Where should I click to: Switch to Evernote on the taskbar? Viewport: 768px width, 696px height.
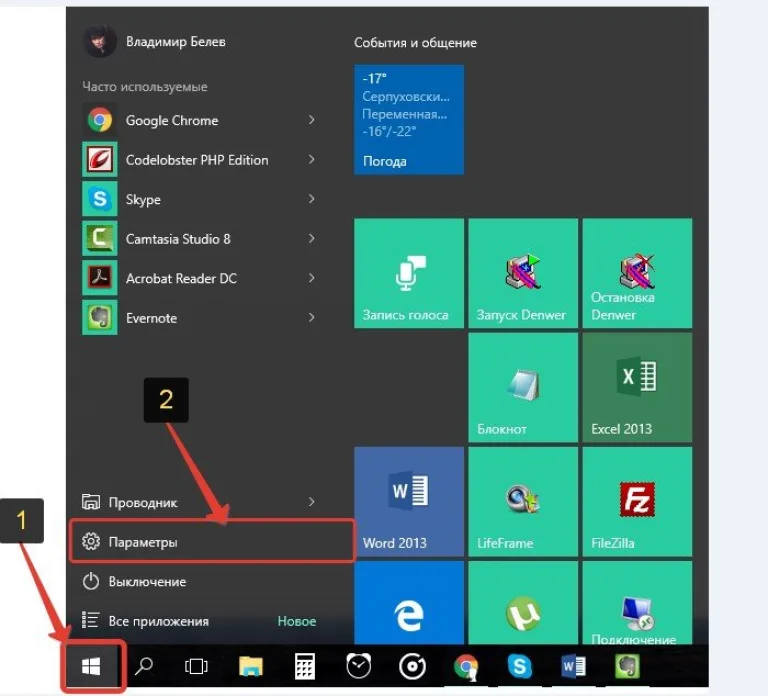627,666
